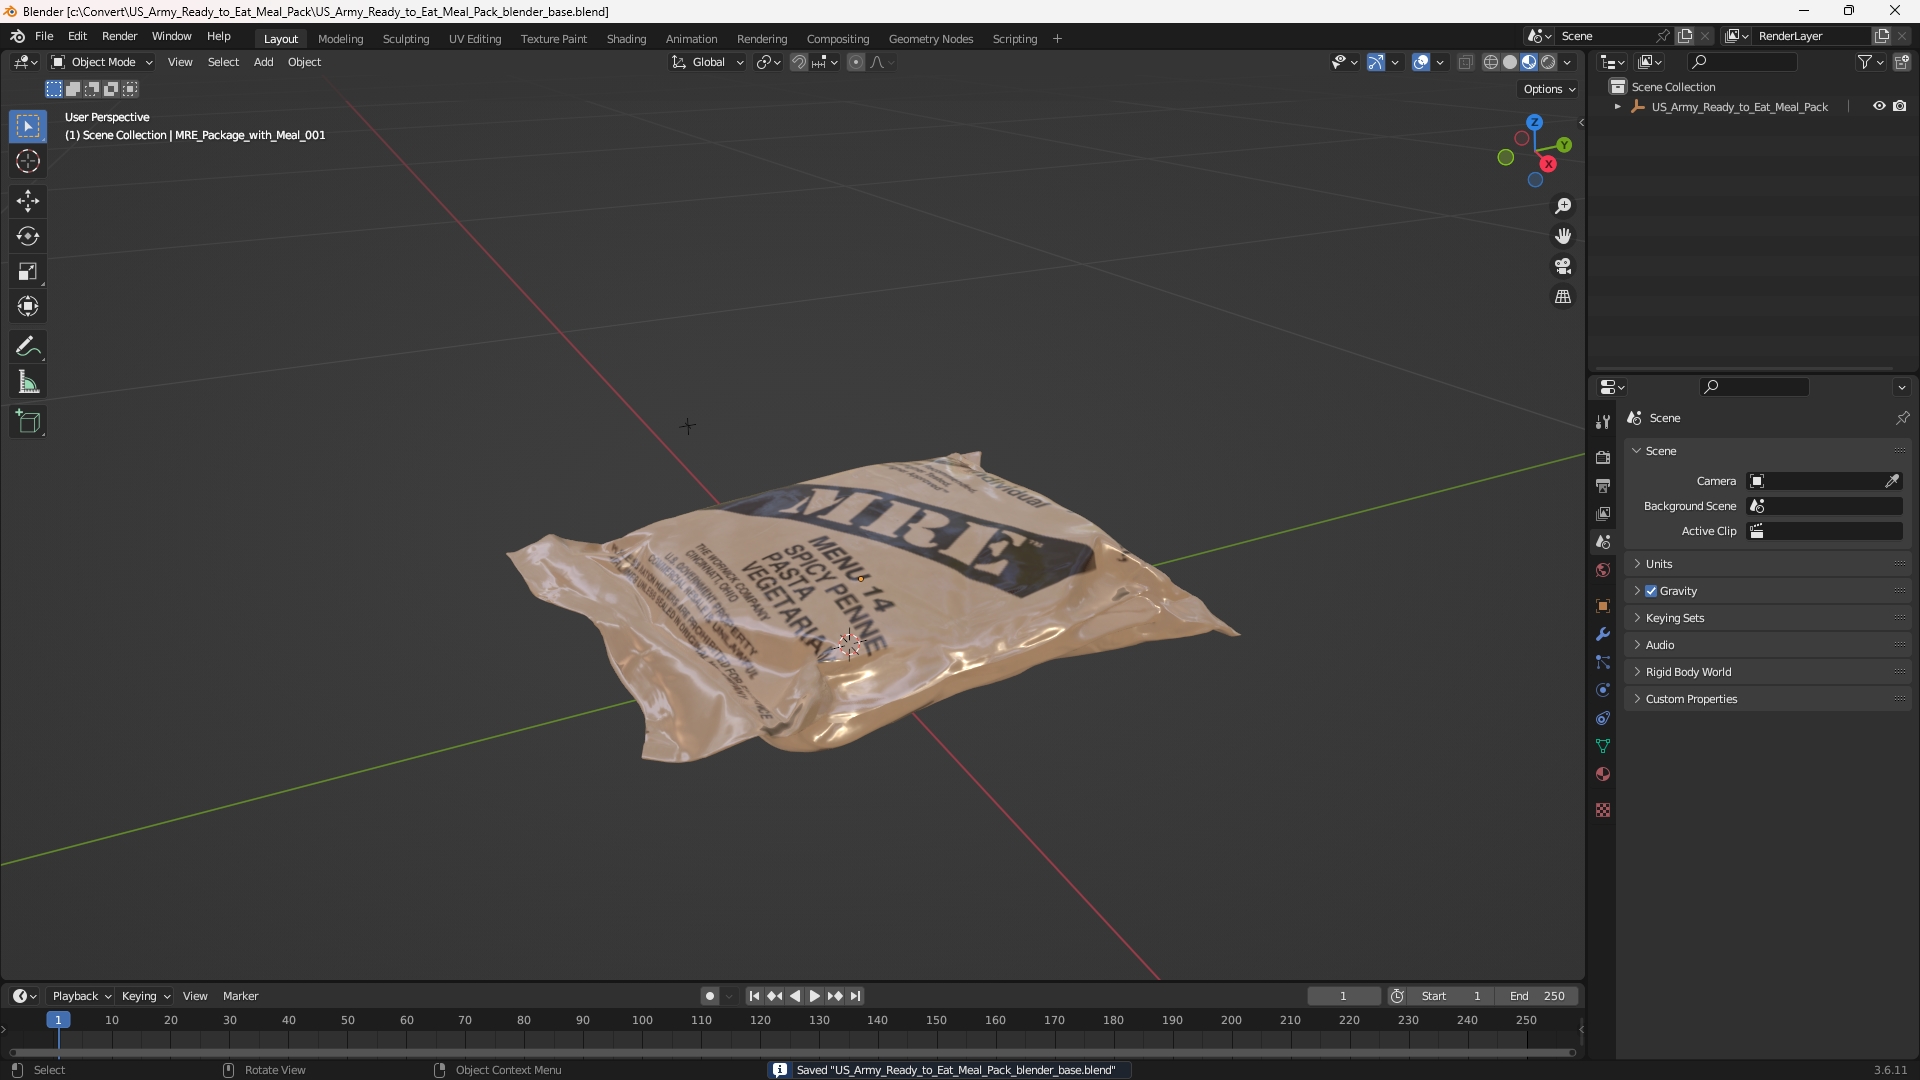
Task: Play the animation forward
Action: point(814,996)
